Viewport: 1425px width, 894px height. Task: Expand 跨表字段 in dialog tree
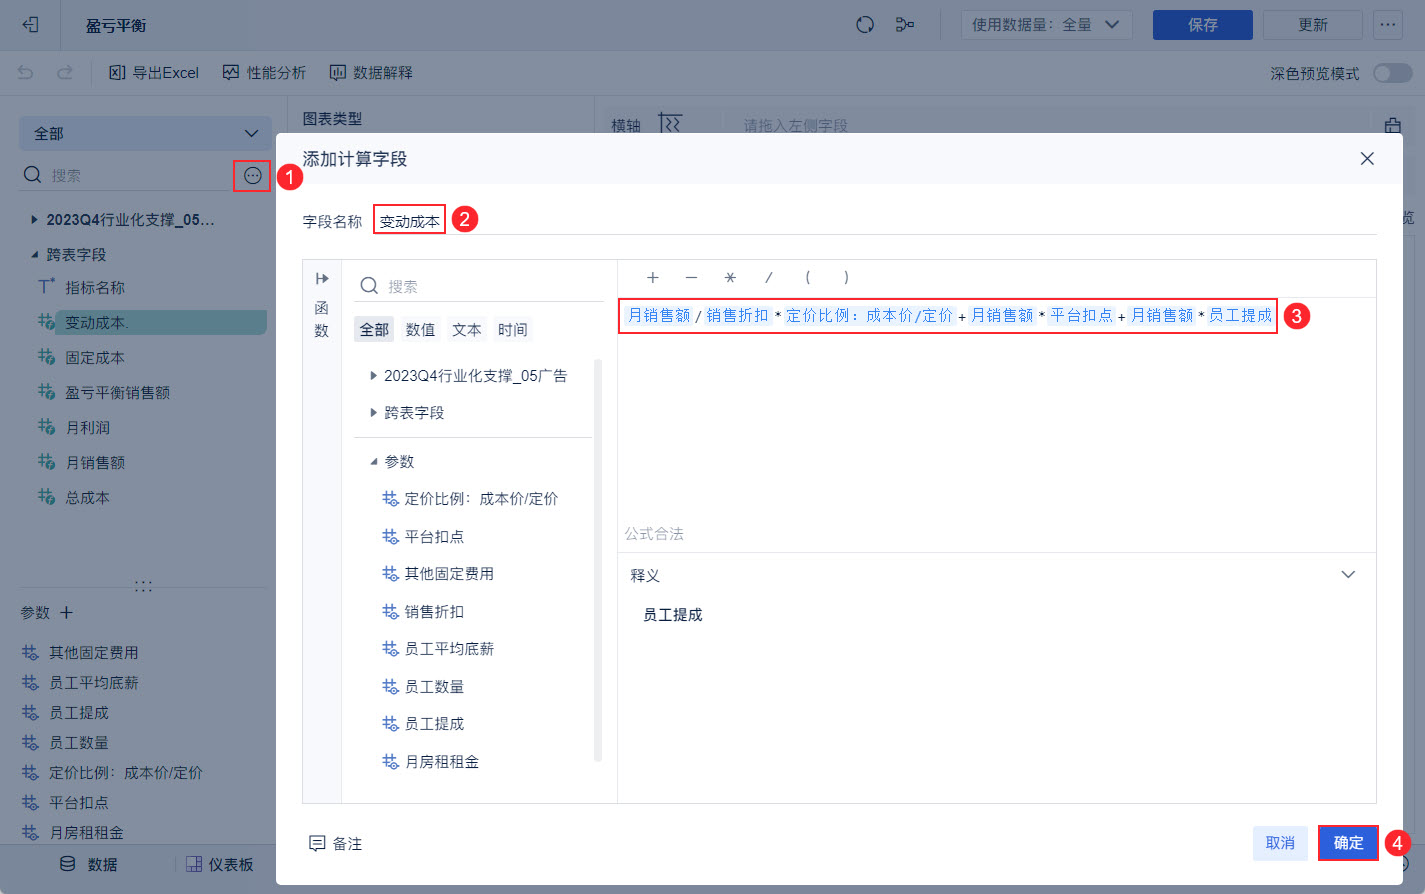374,412
